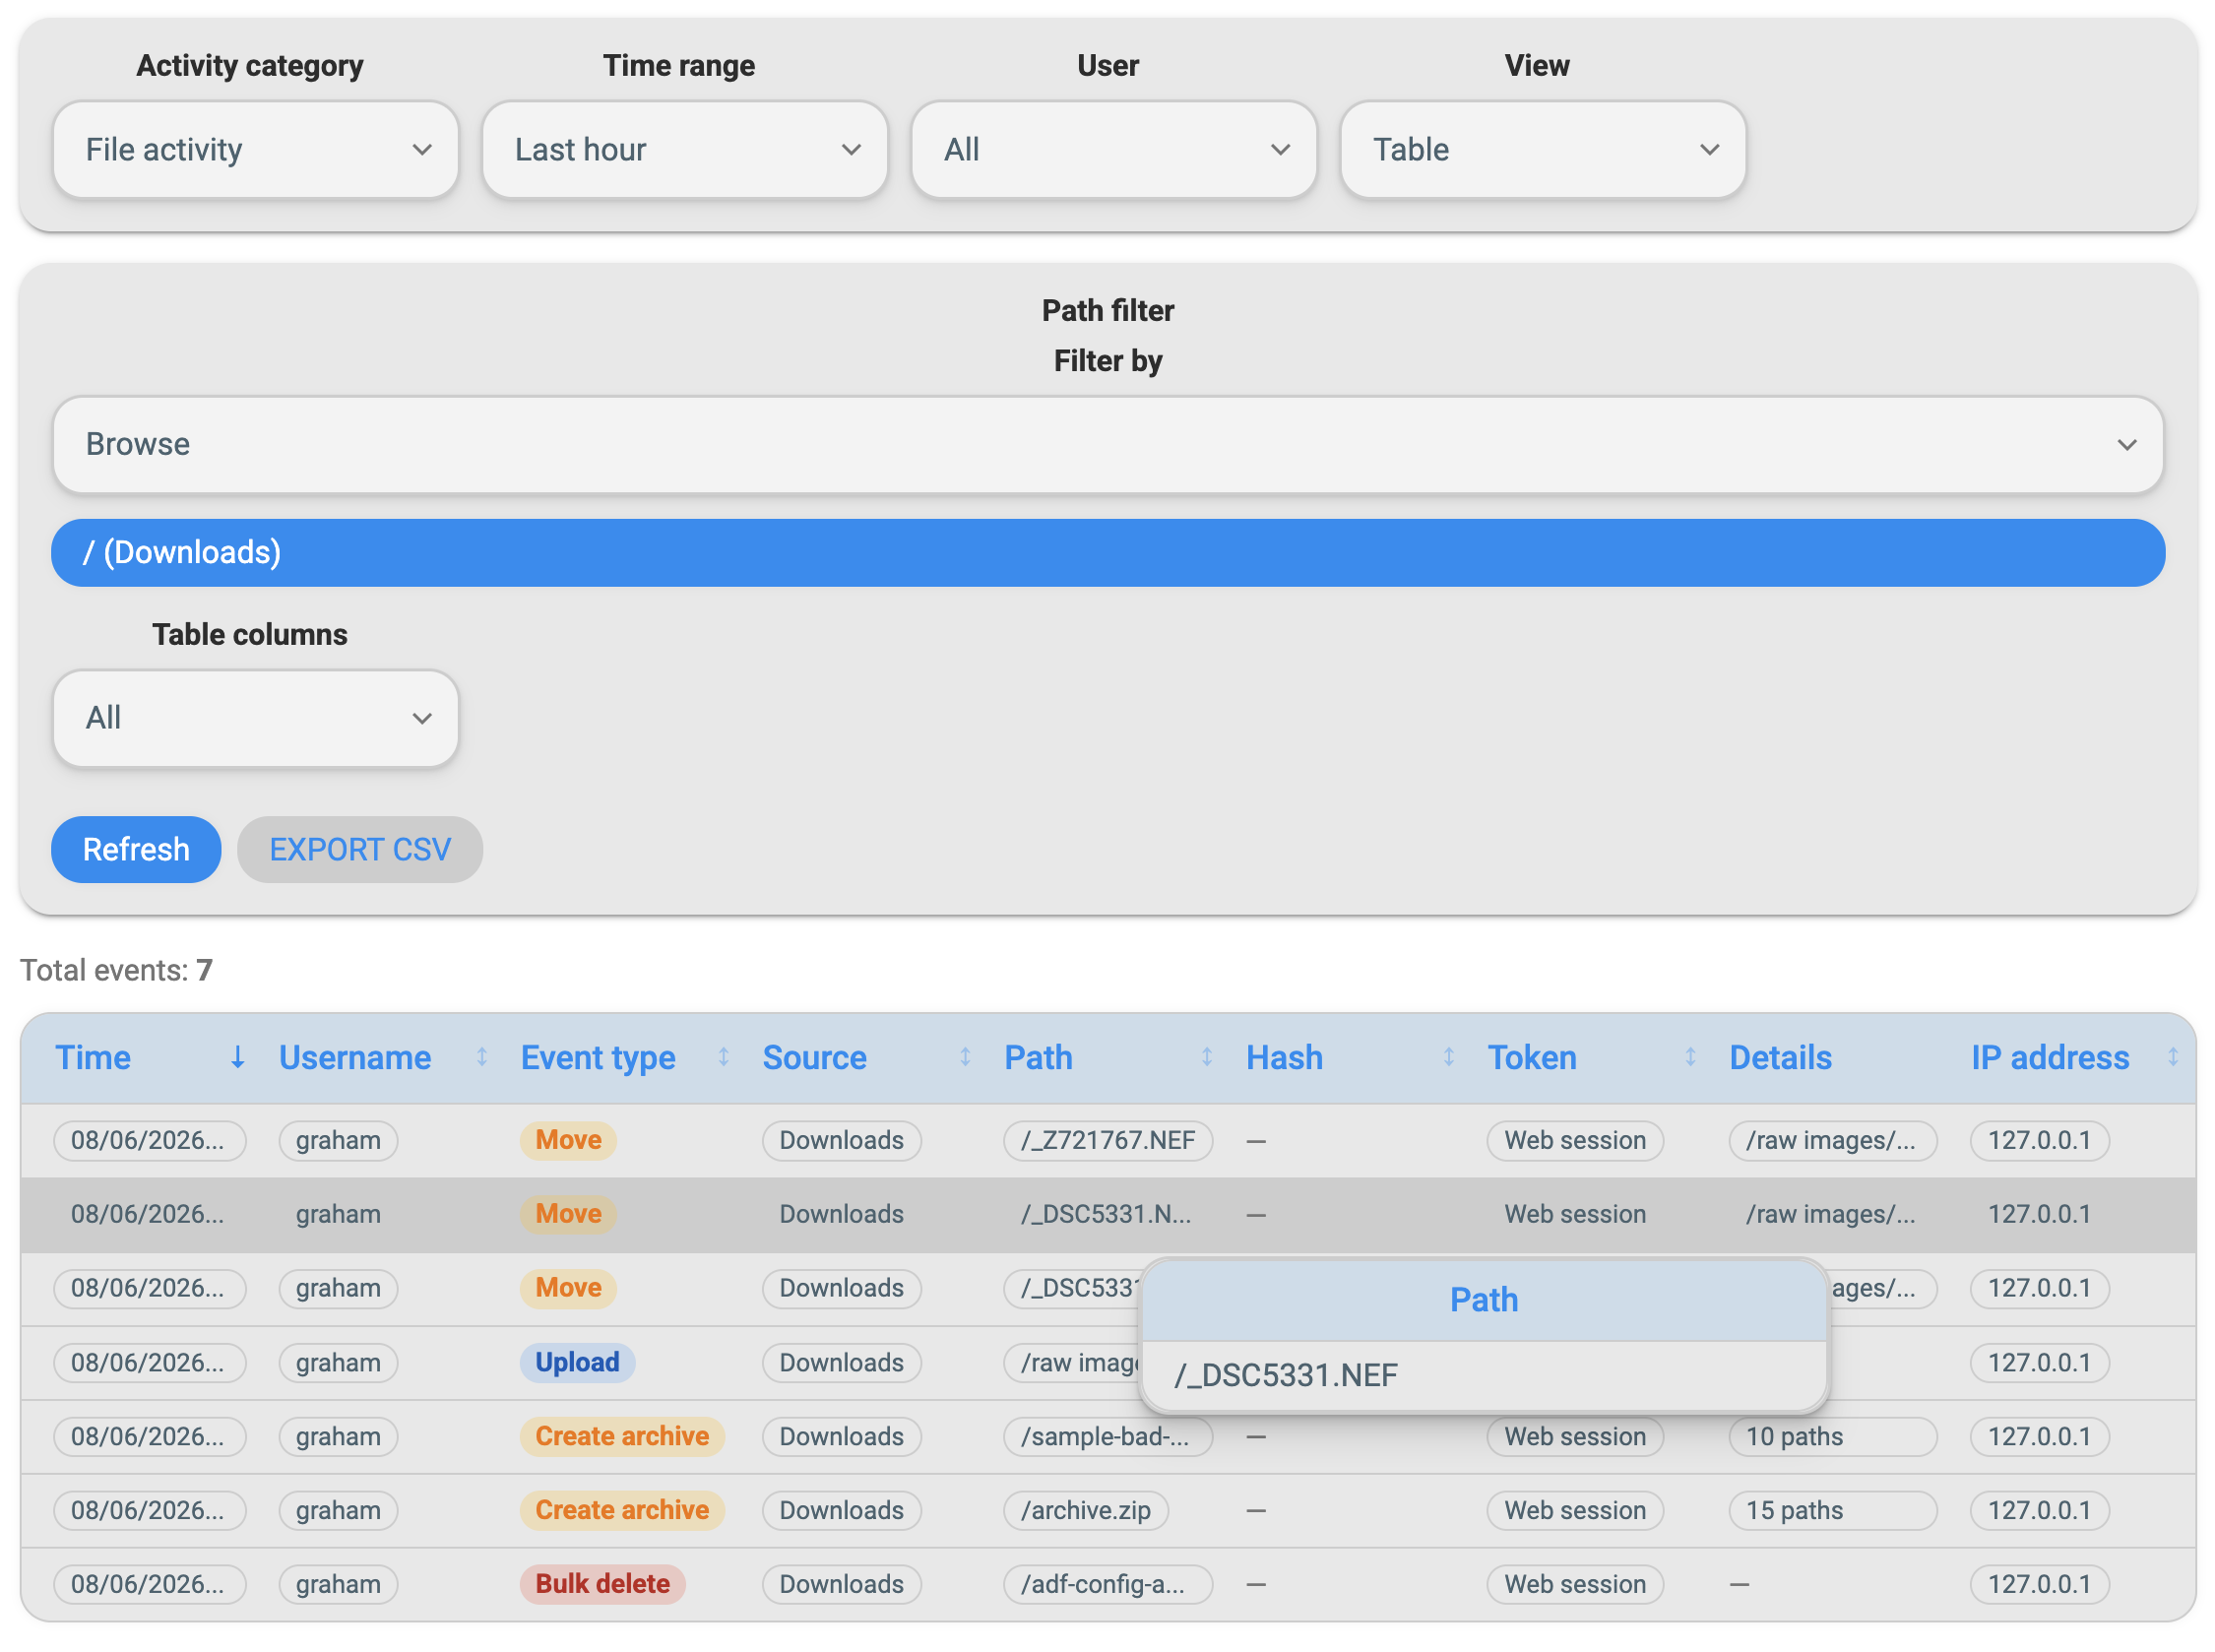The image size is (2215, 1652).
Task: Select the / (Downloads) path entry
Action: click(1107, 552)
